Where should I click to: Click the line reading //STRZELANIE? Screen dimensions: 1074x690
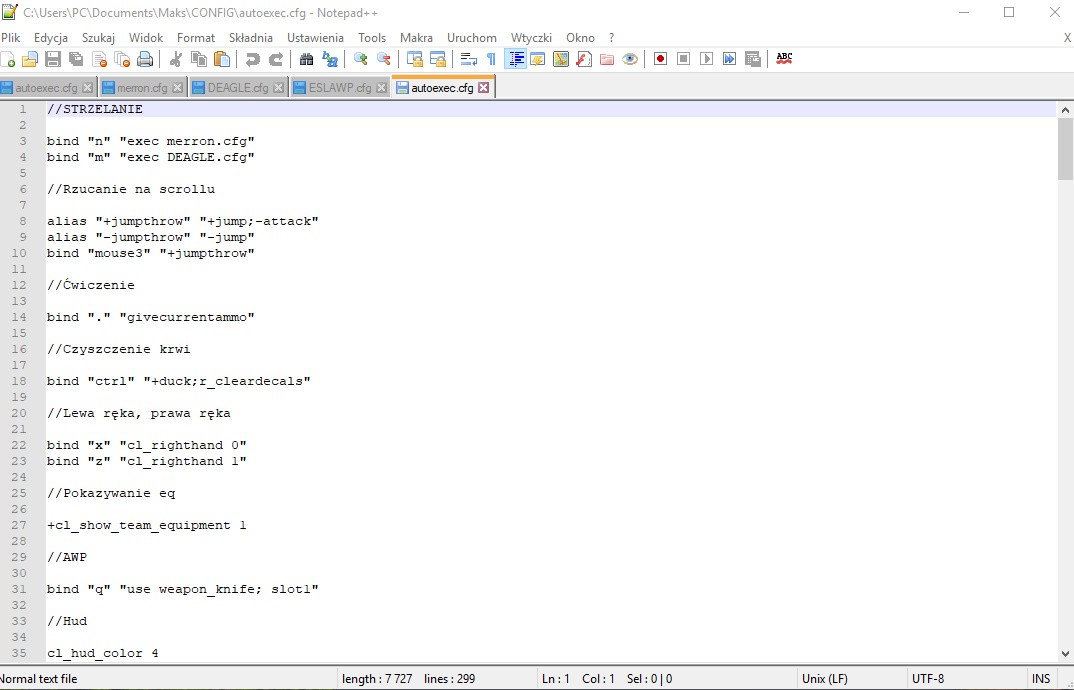click(551, 109)
